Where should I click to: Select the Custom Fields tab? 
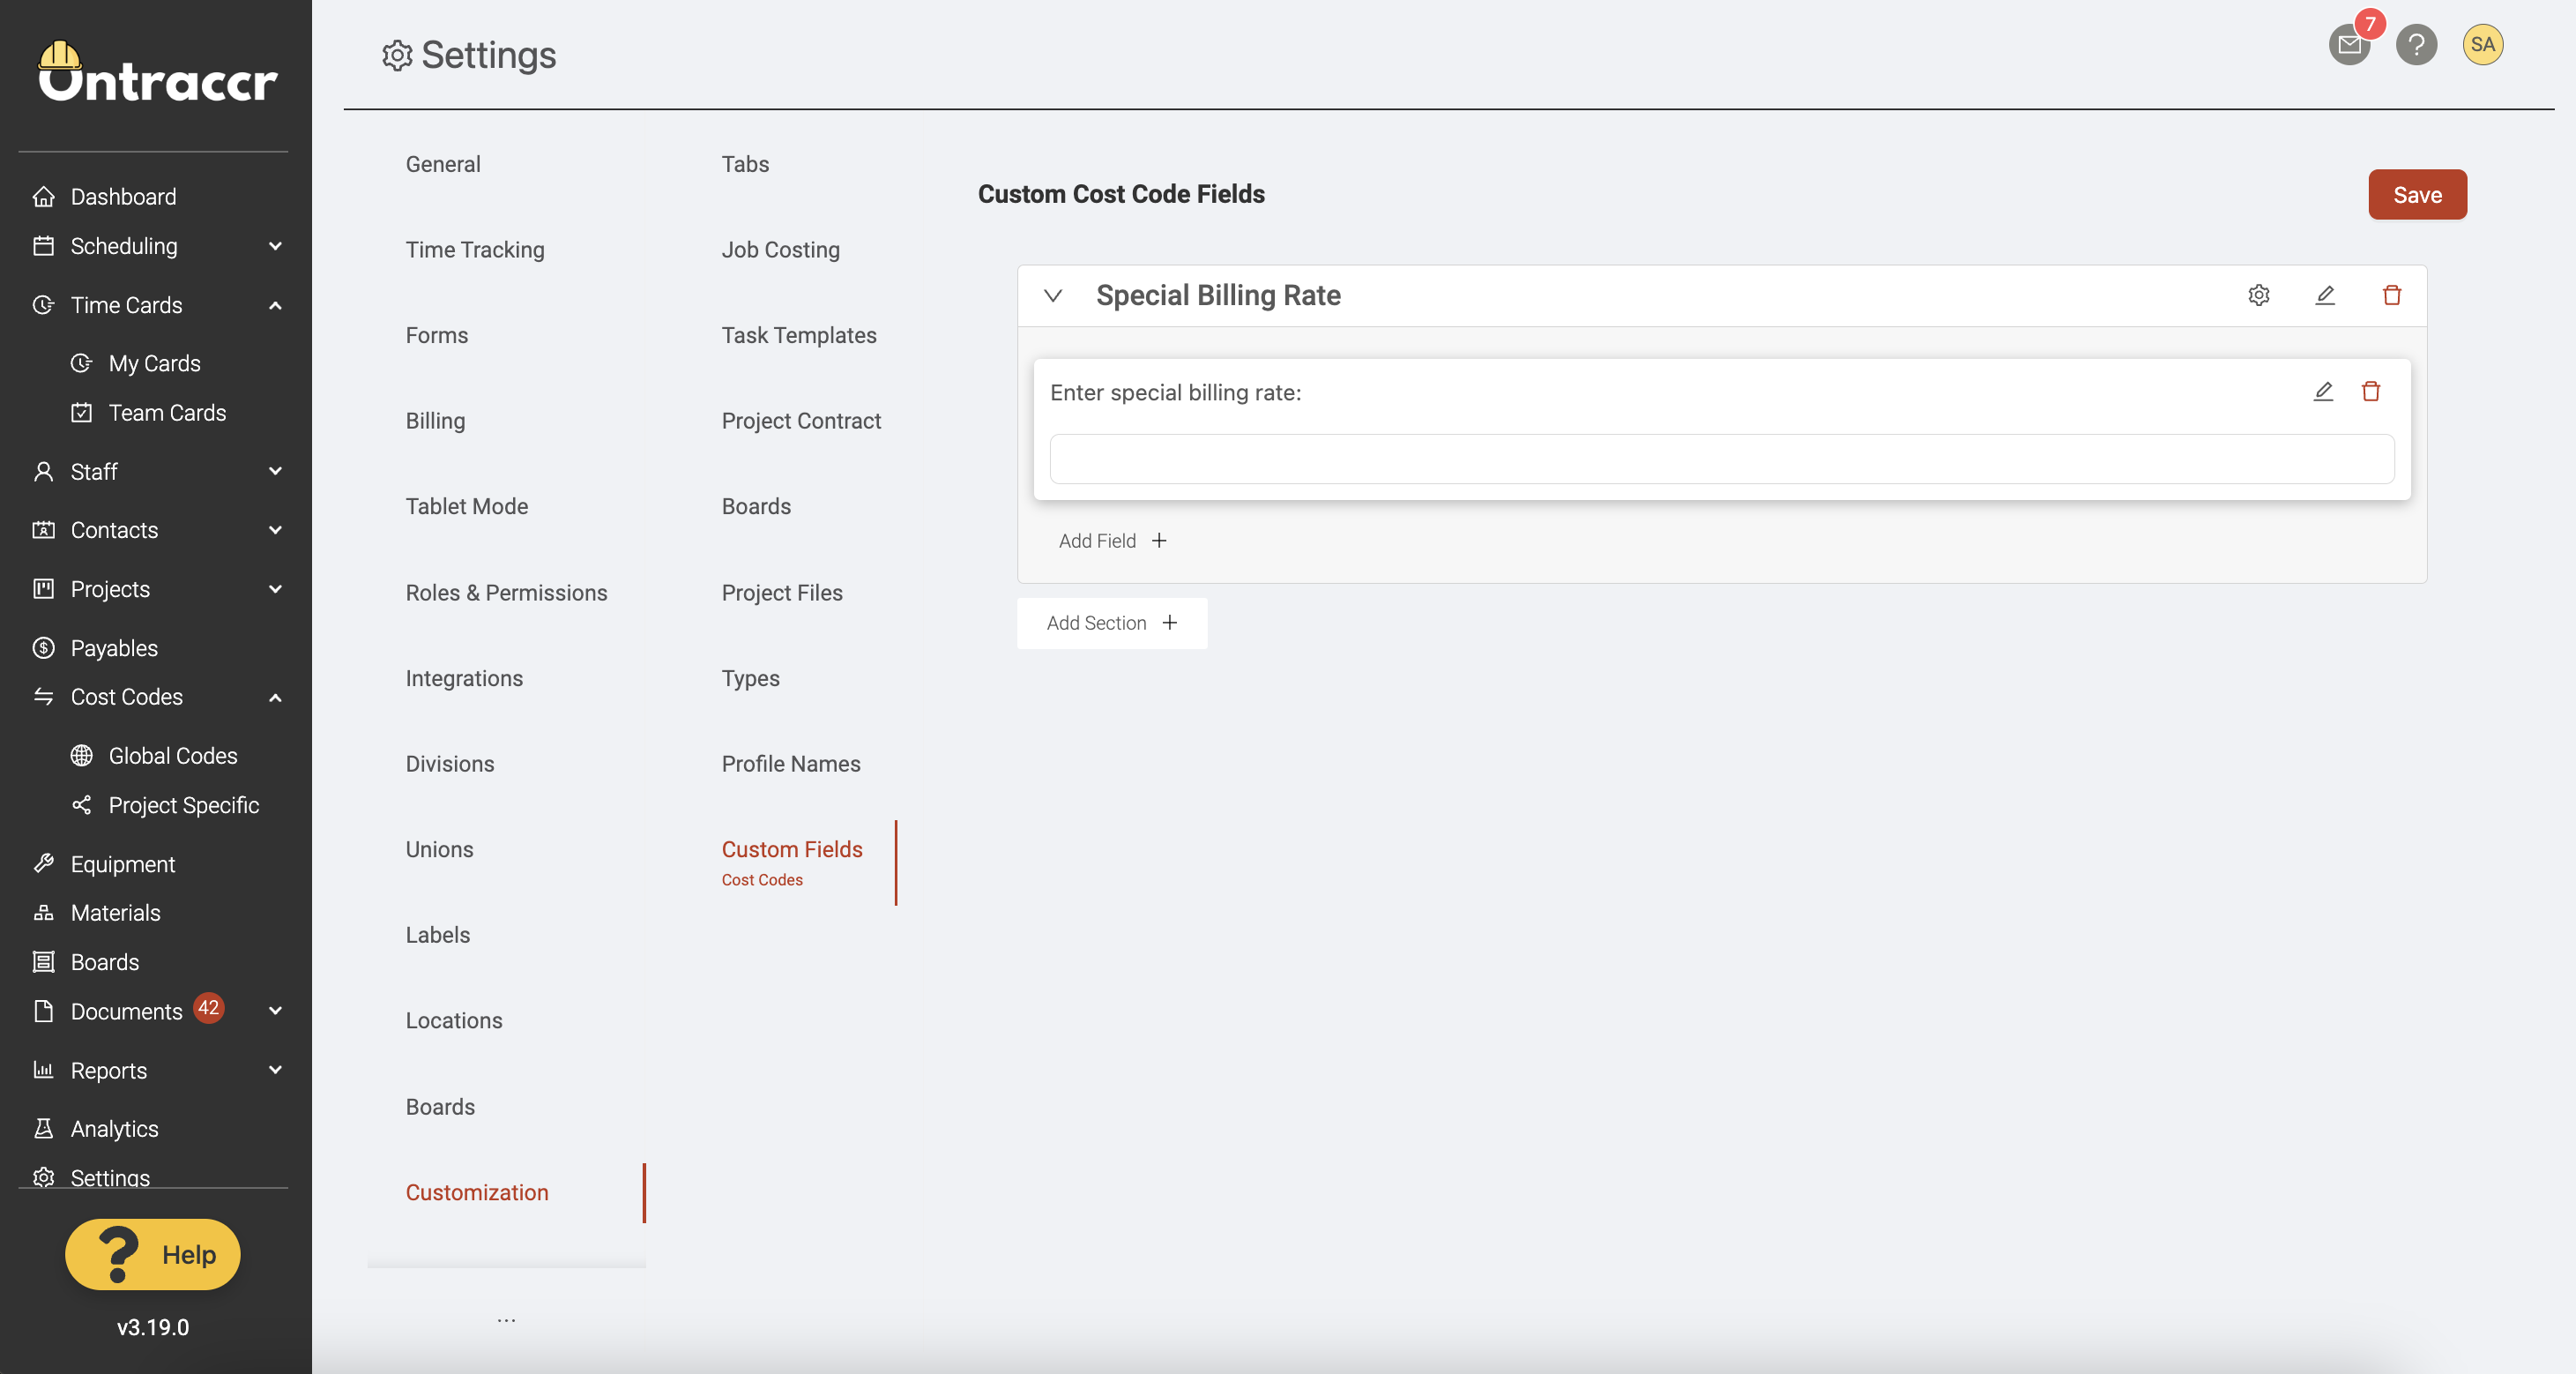tap(792, 849)
